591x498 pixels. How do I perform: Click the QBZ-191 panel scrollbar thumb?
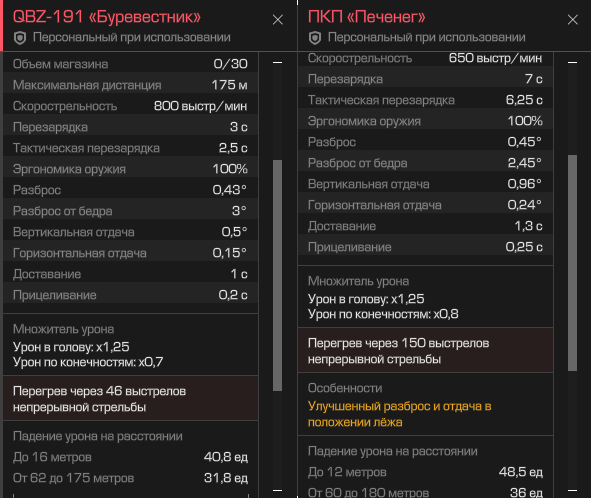277,275
